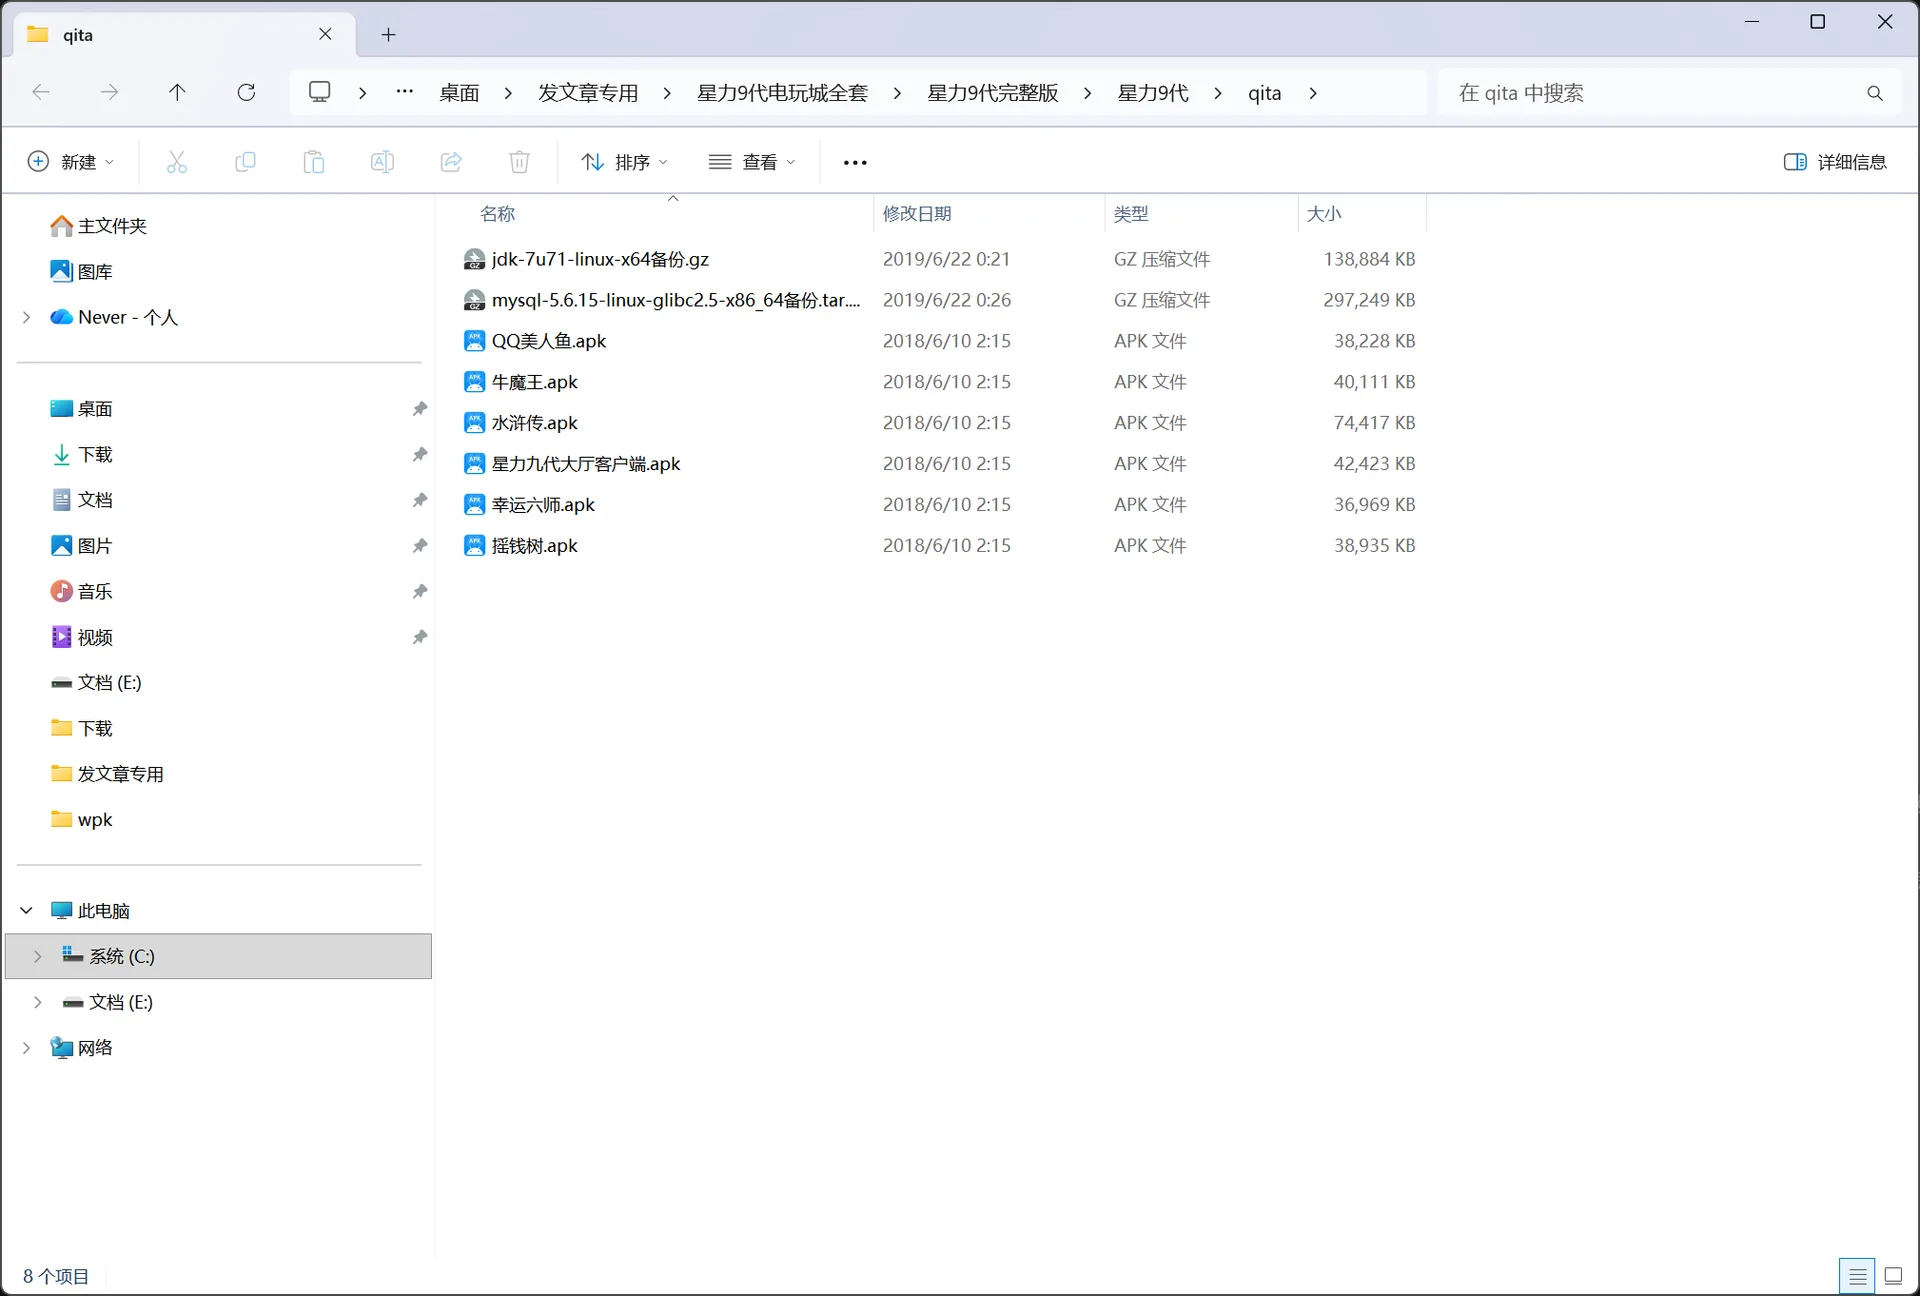Click the Refresh button
This screenshot has height=1296, width=1920.
(246, 92)
